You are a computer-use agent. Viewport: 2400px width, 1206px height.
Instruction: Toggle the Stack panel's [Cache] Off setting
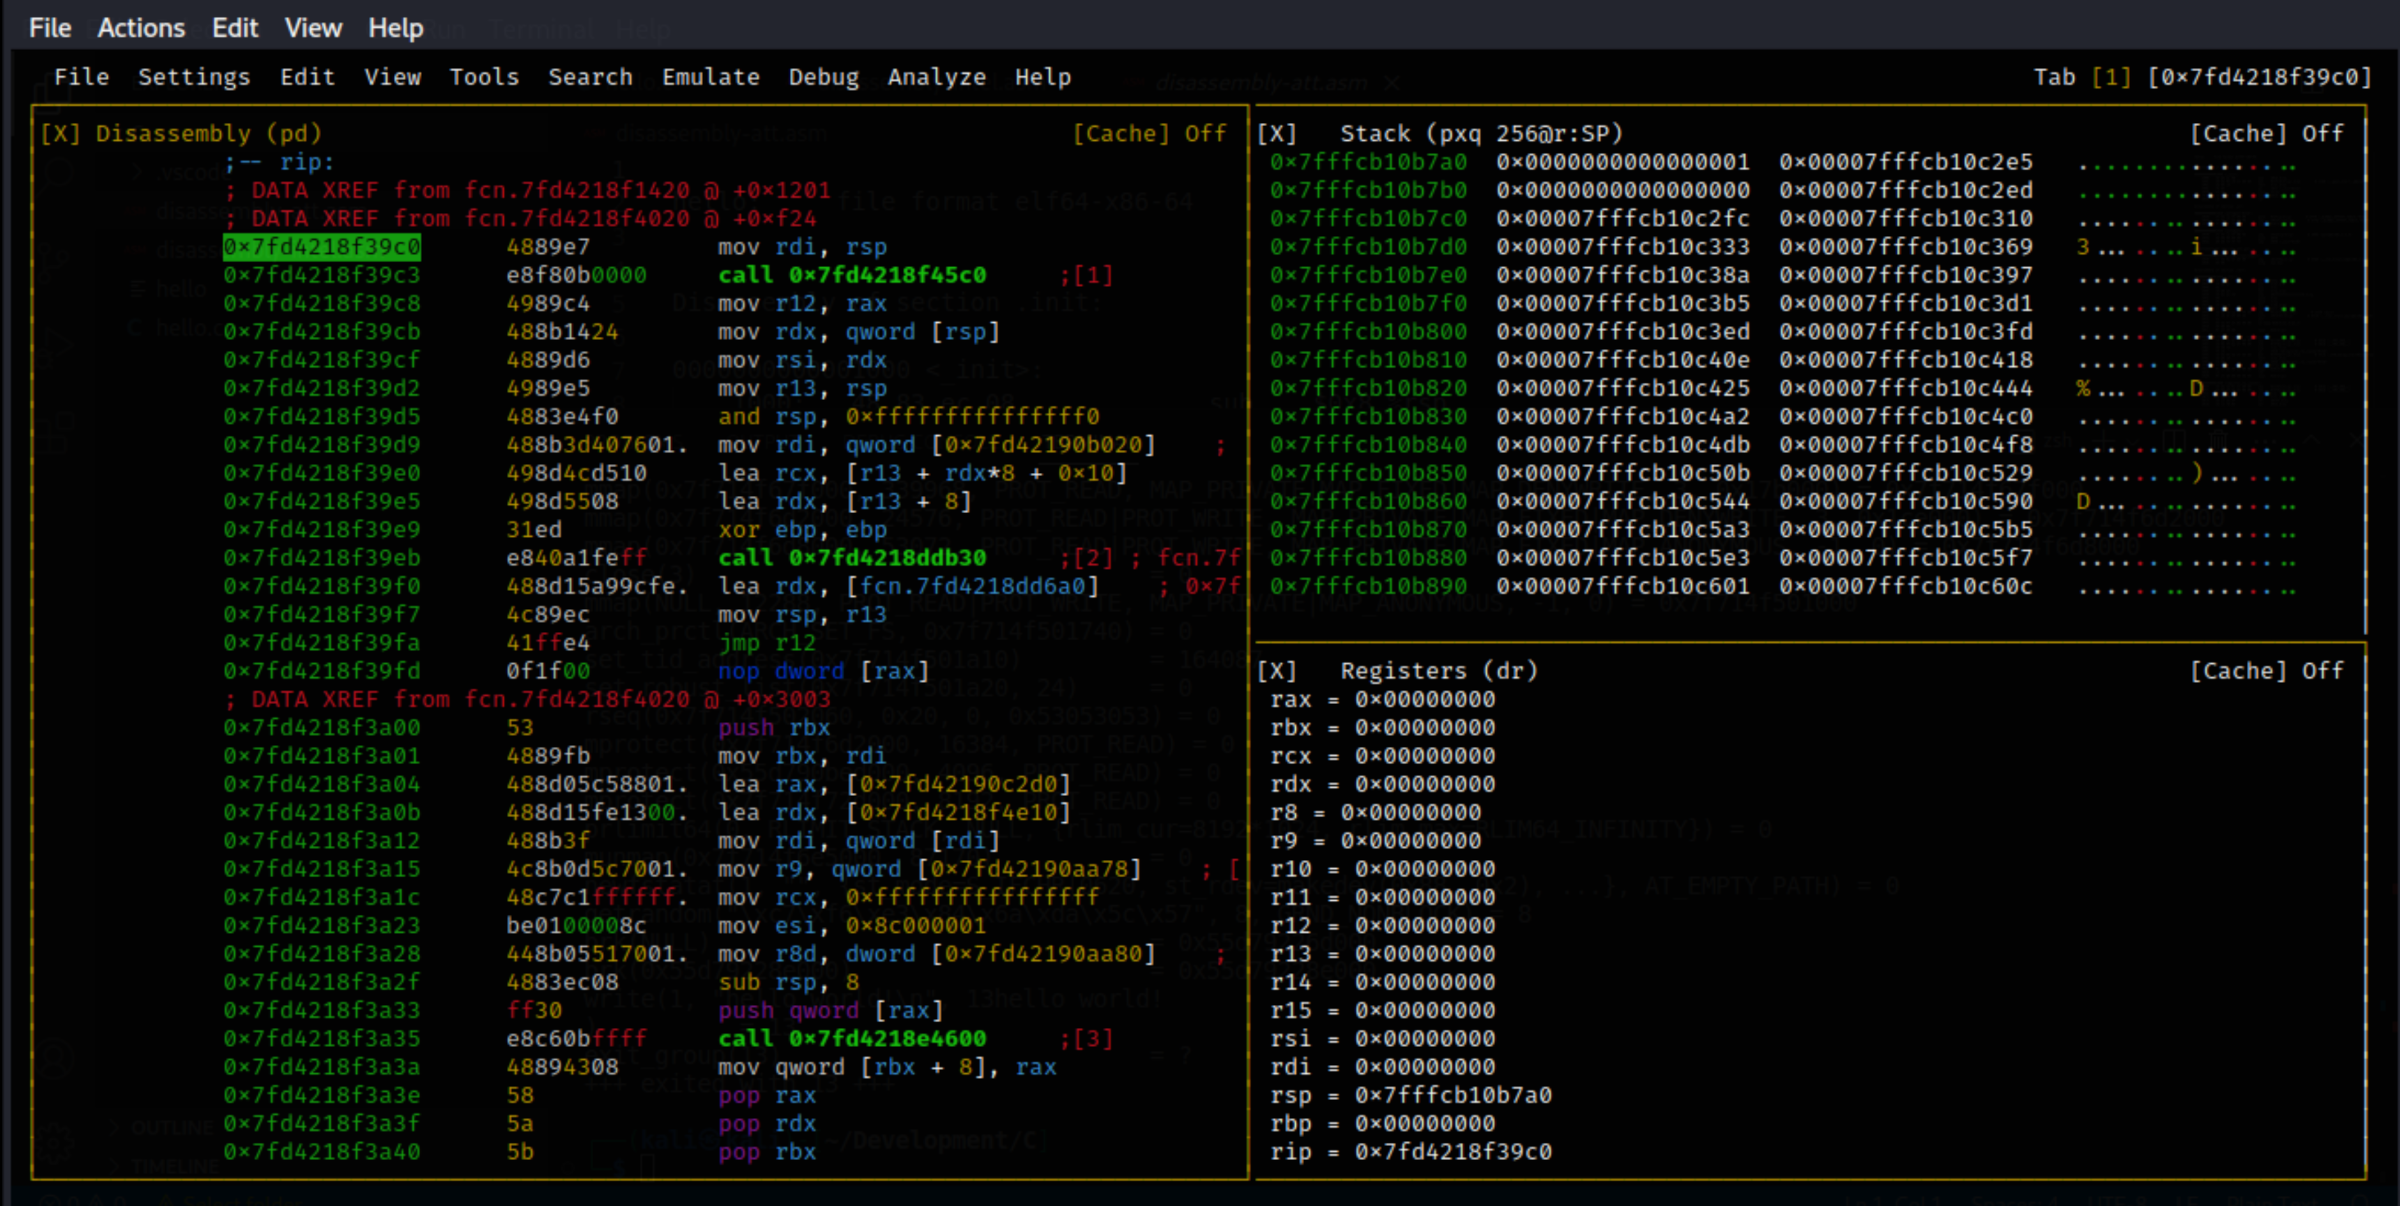(x=2266, y=133)
